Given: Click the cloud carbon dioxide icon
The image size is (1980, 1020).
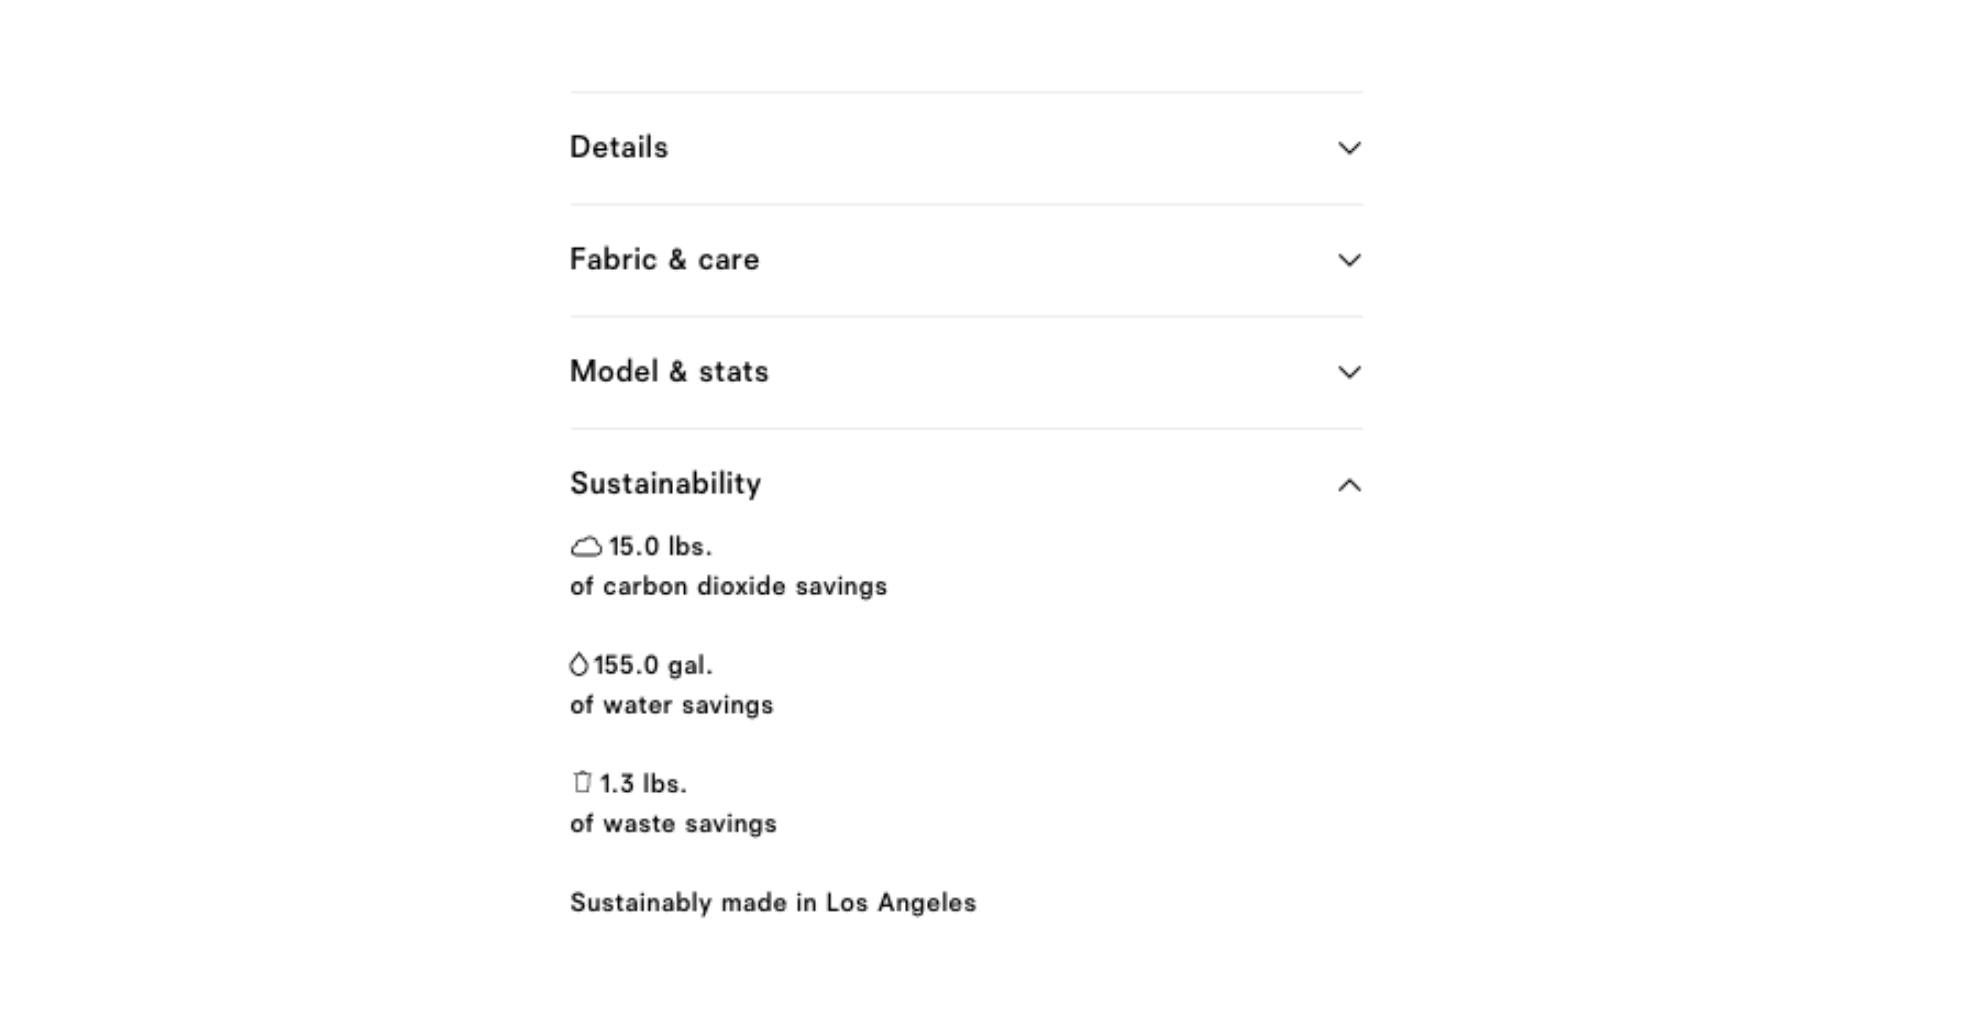Looking at the screenshot, I should (x=586, y=547).
